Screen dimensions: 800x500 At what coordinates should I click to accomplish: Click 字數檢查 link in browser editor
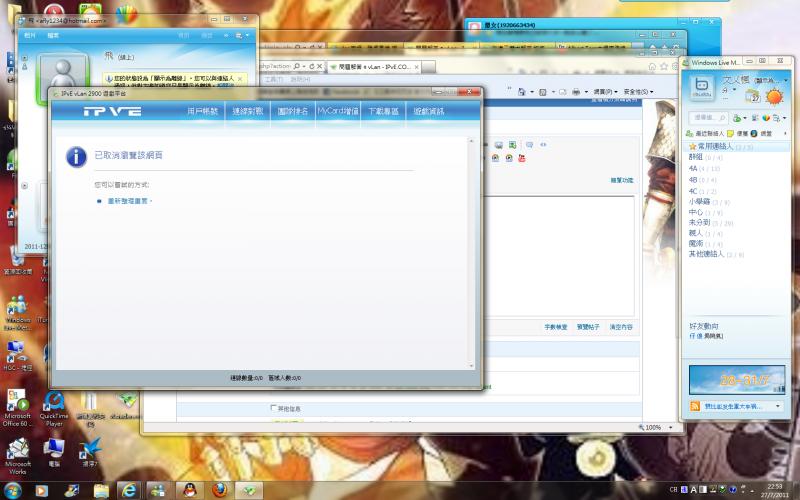click(556, 327)
